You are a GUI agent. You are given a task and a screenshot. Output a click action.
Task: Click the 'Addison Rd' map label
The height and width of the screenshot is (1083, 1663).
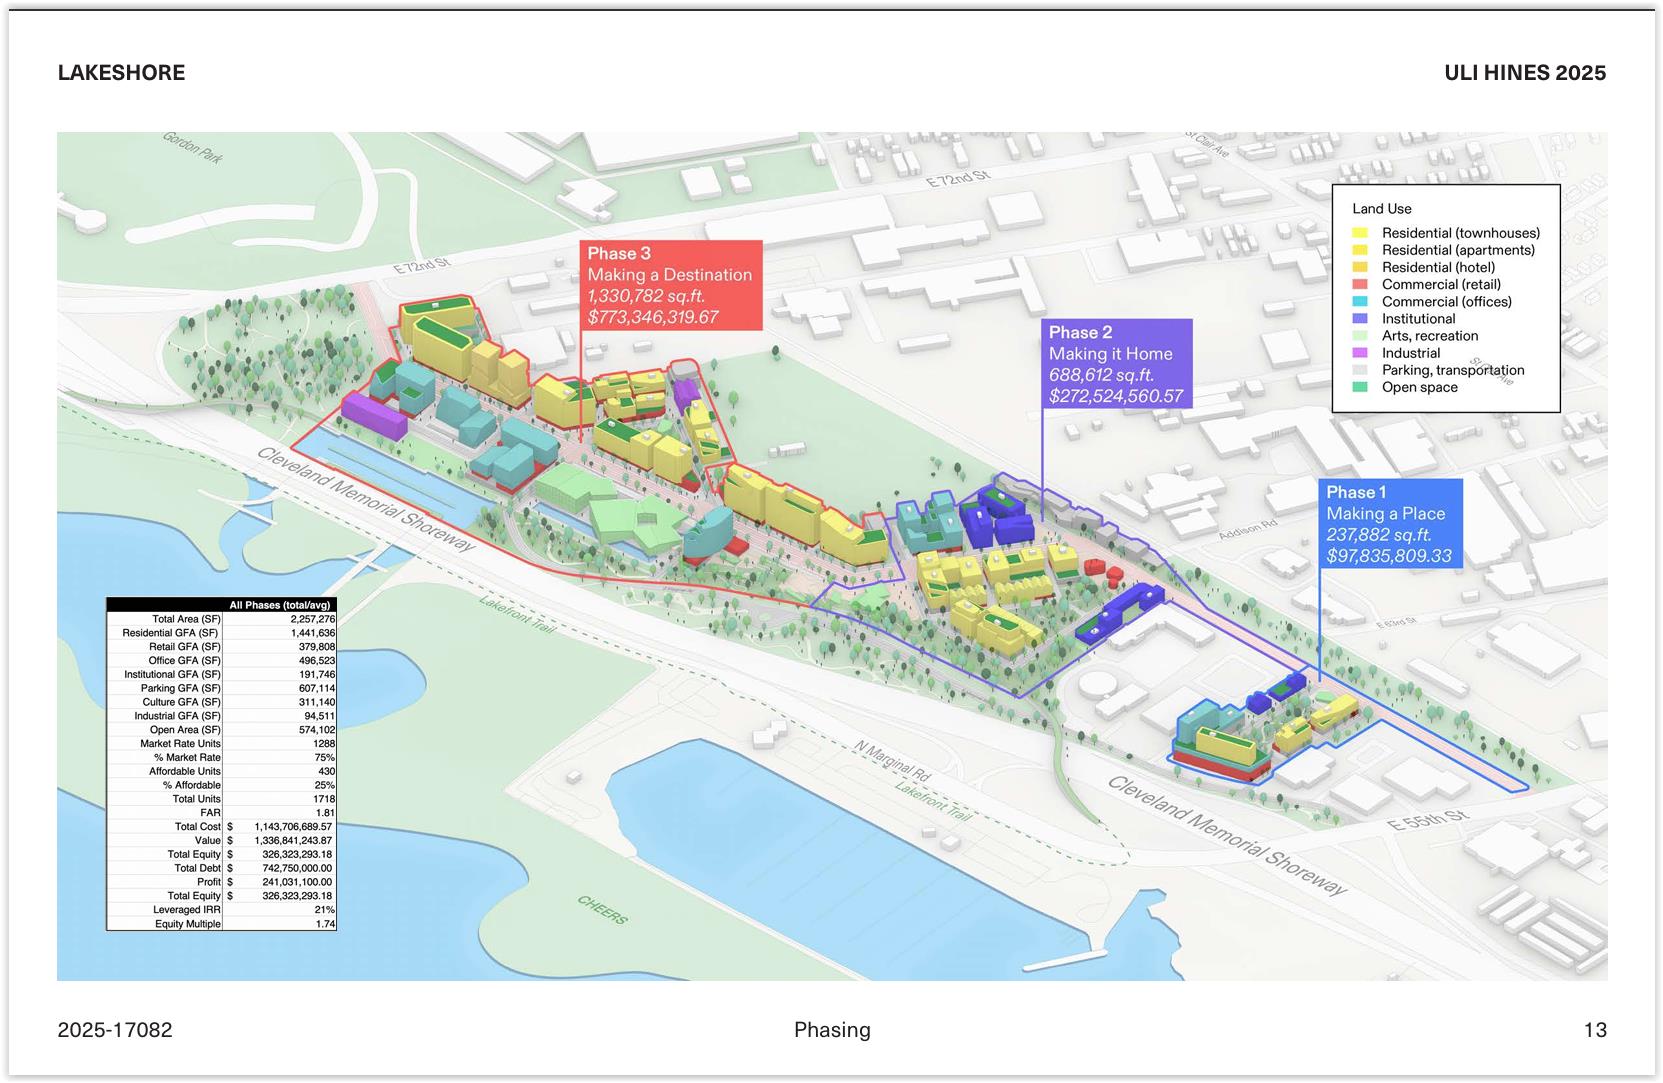1247,530
